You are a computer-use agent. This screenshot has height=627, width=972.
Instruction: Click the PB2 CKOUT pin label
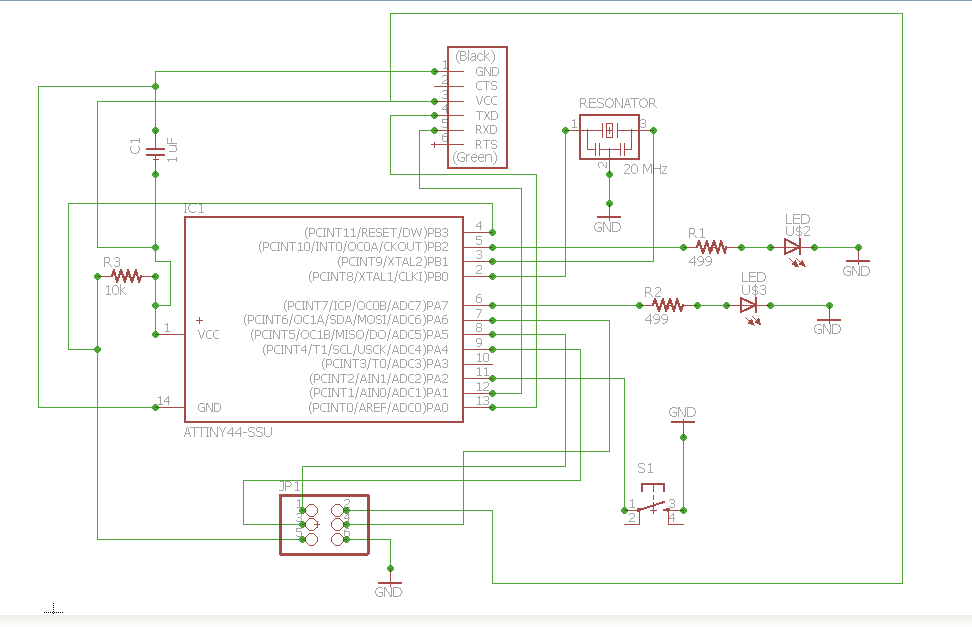point(353,247)
